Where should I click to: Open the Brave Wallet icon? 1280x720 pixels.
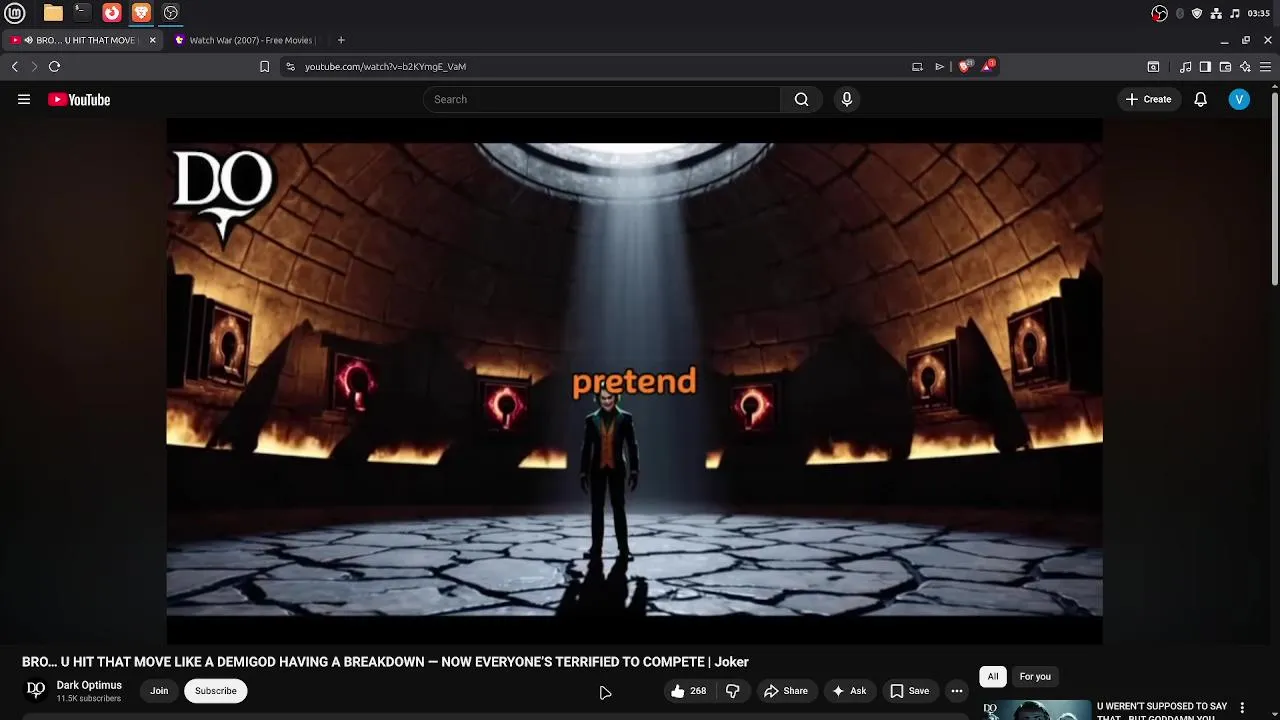(1225, 66)
